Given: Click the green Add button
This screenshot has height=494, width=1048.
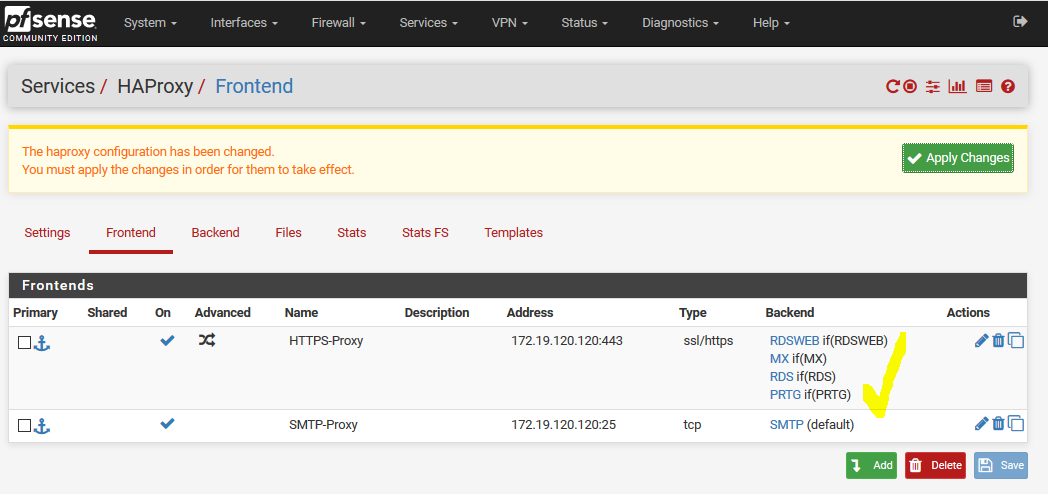Looking at the screenshot, I should coord(872,465).
